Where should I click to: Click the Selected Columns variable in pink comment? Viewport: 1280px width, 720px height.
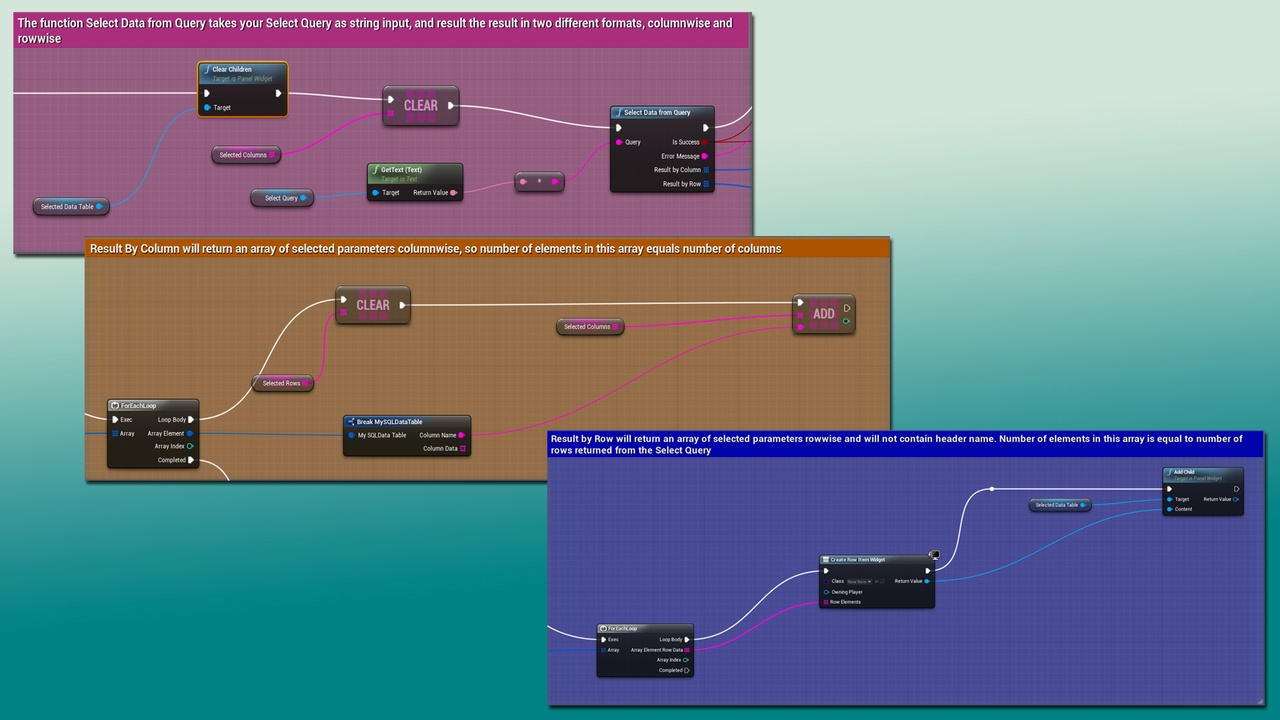pos(246,155)
